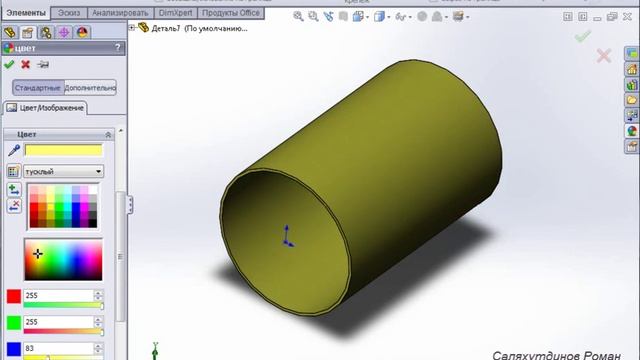Image resolution: width=640 pixels, height=360 pixels.
Task: Increment the red value spinner
Action: pos(98,293)
